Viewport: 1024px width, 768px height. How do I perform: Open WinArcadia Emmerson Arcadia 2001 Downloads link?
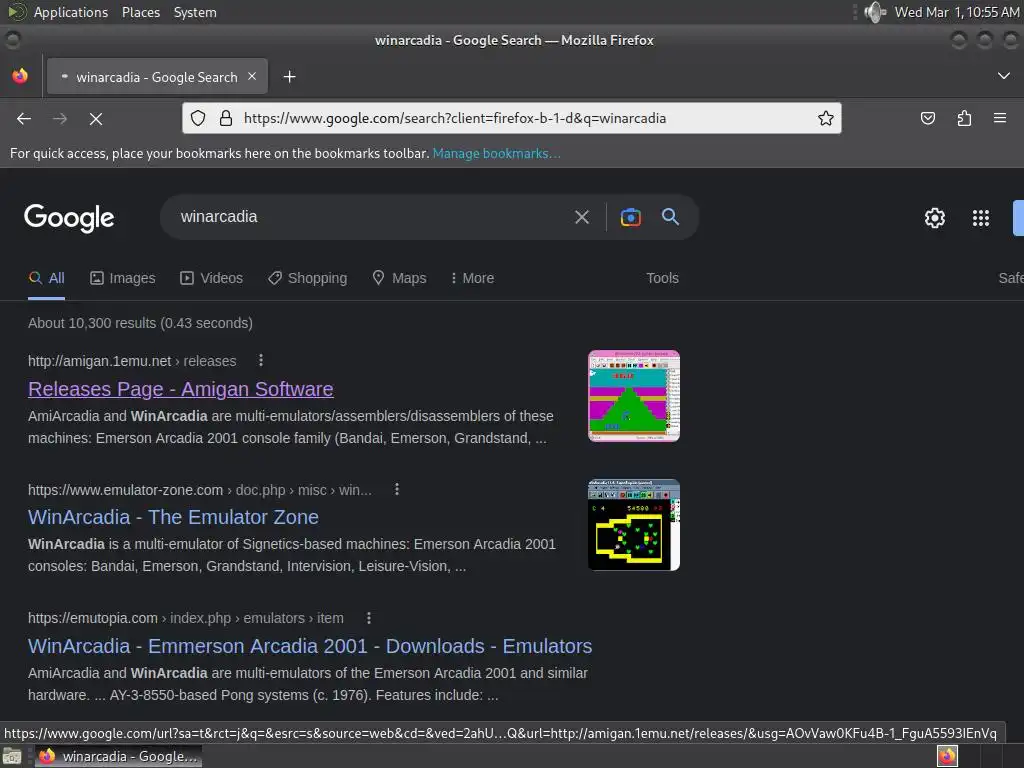(x=310, y=646)
